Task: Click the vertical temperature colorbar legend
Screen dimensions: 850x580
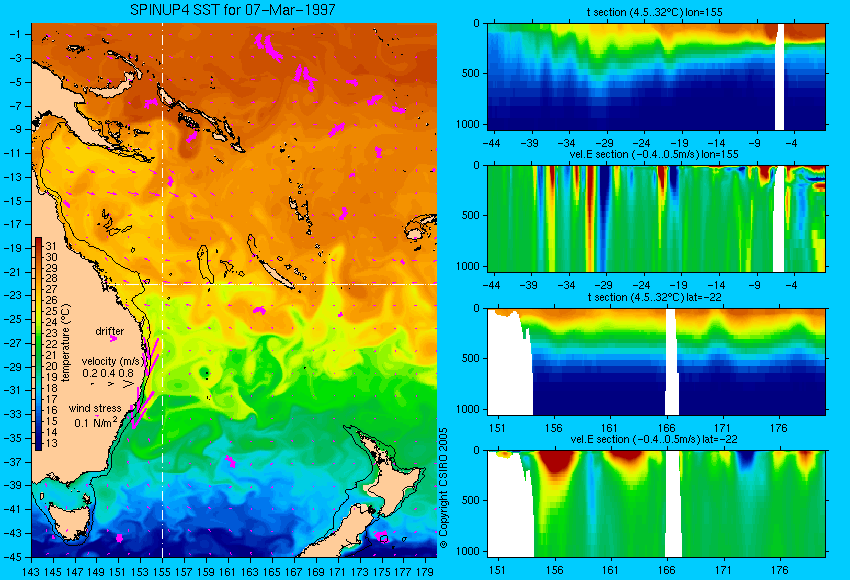Action: 38,344
